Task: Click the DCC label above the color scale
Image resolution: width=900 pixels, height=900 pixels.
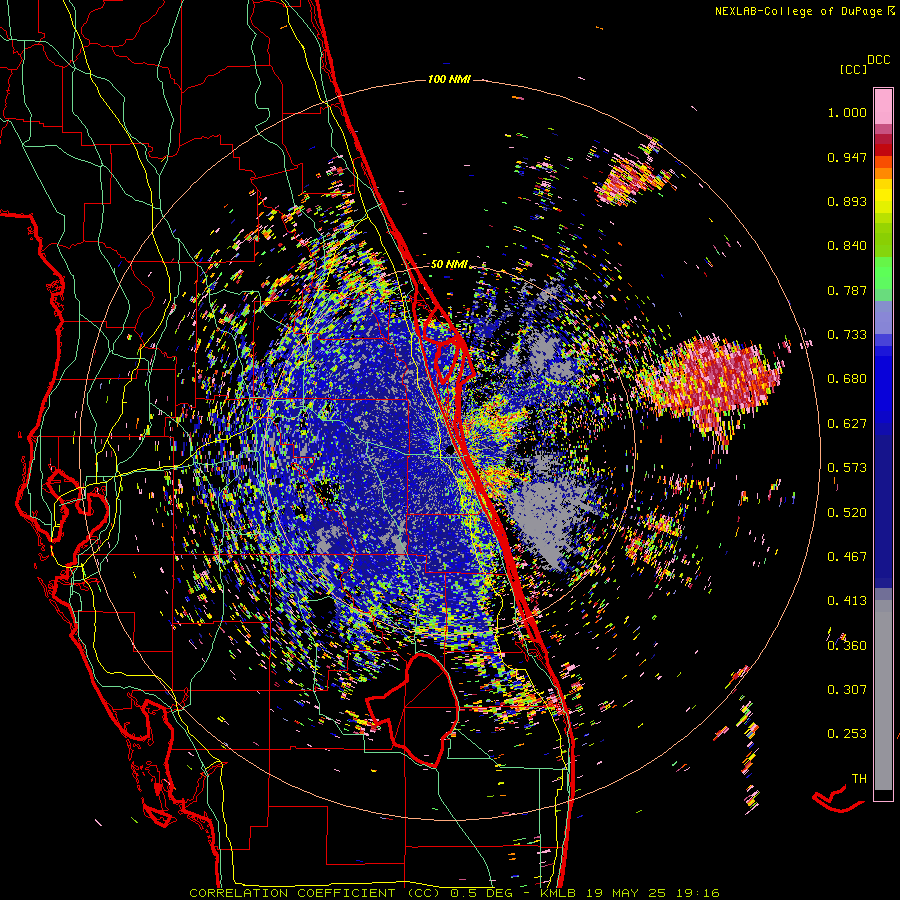Action: (879, 60)
